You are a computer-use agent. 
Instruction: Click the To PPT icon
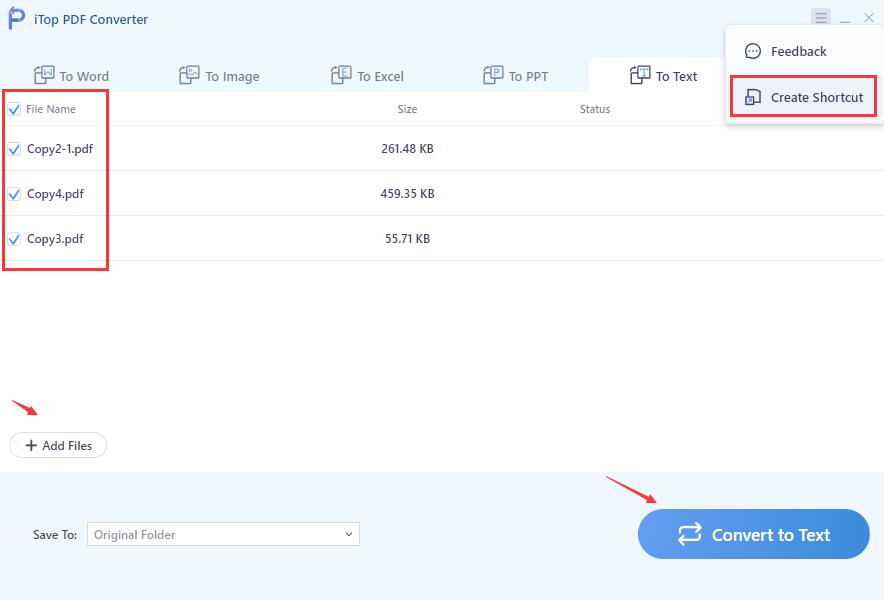493,75
